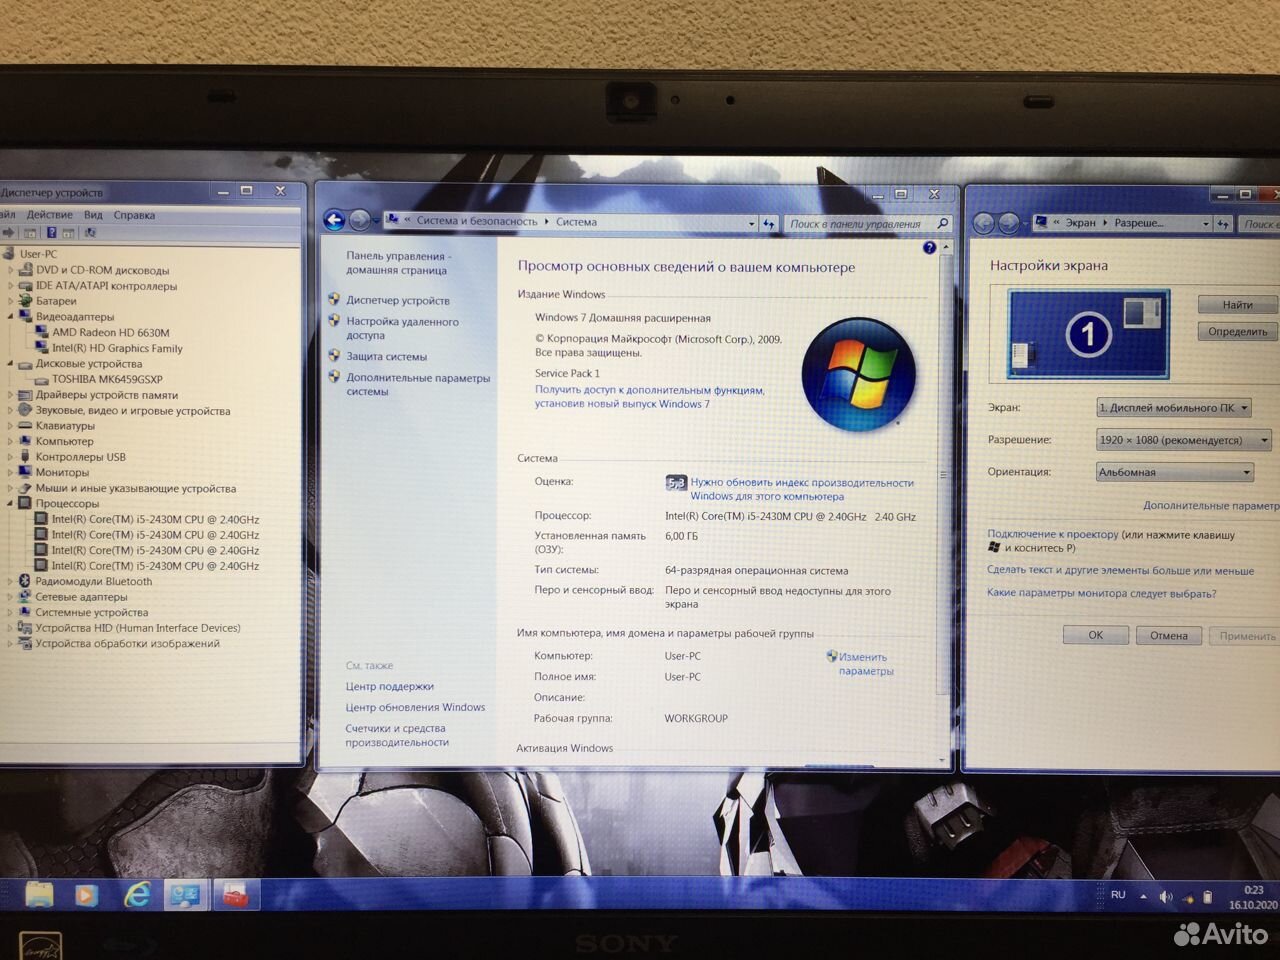This screenshot has width=1280, height=960.
Task: Click the scan for hardware changes toolbar icon
Action: pyautogui.click(x=90, y=233)
